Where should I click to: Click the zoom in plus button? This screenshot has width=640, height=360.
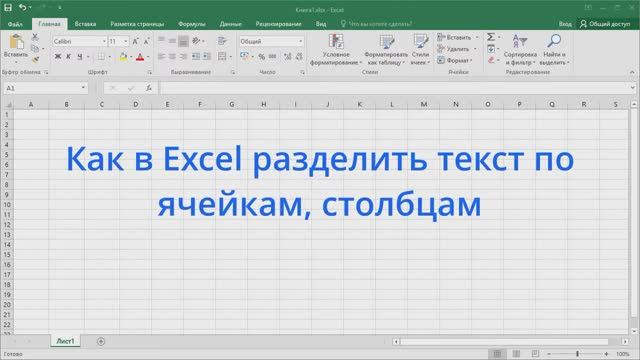[x=607, y=354]
